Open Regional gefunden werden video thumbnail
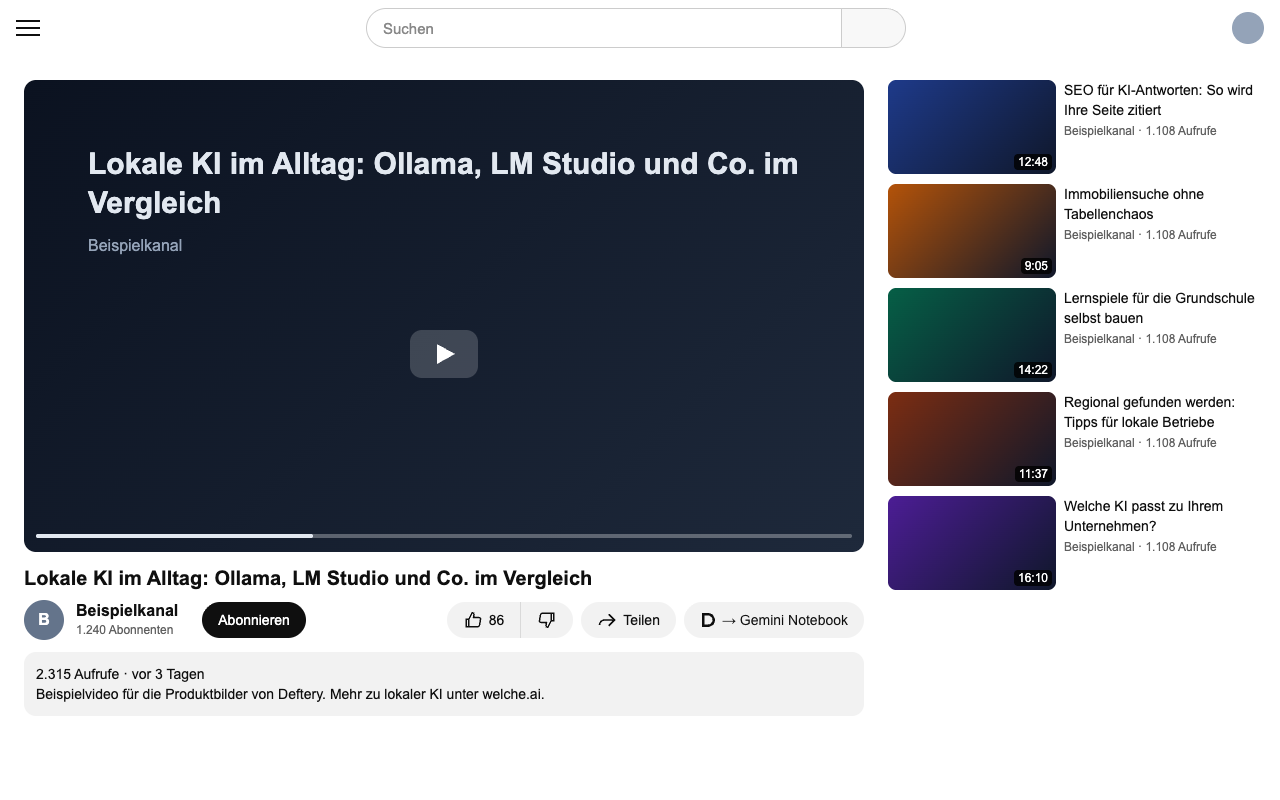1280x800 pixels. coord(972,439)
